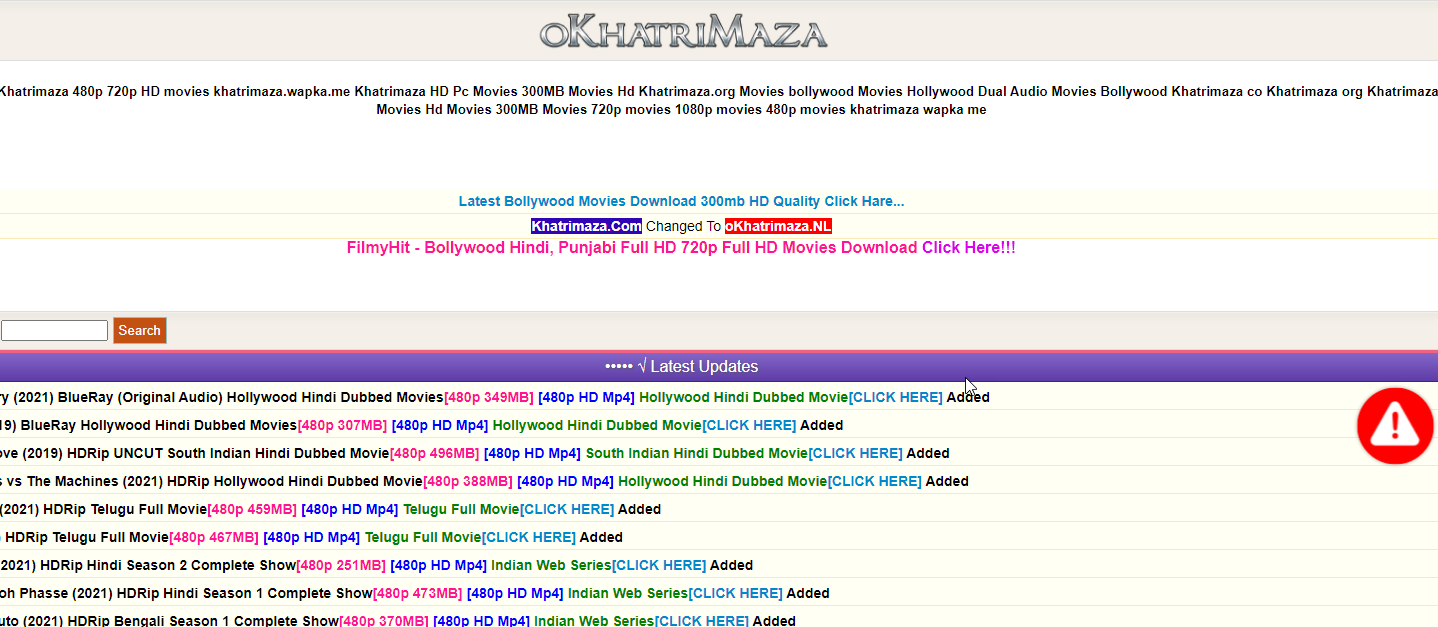Image resolution: width=1438 pixels, height=627 pixels.
Task: Click the red warning alert icon
Action: coord(1396,426)
